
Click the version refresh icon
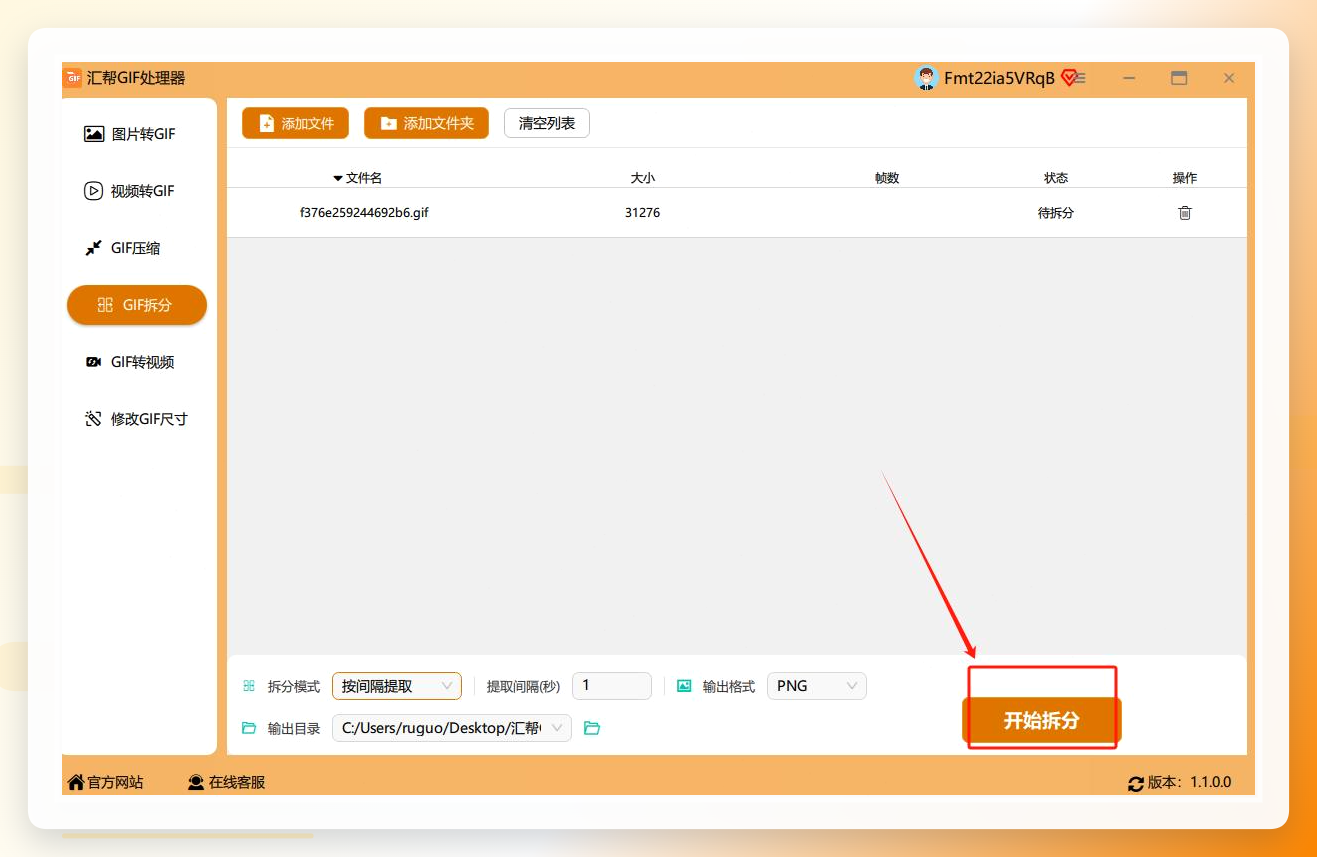point(1135,784)
